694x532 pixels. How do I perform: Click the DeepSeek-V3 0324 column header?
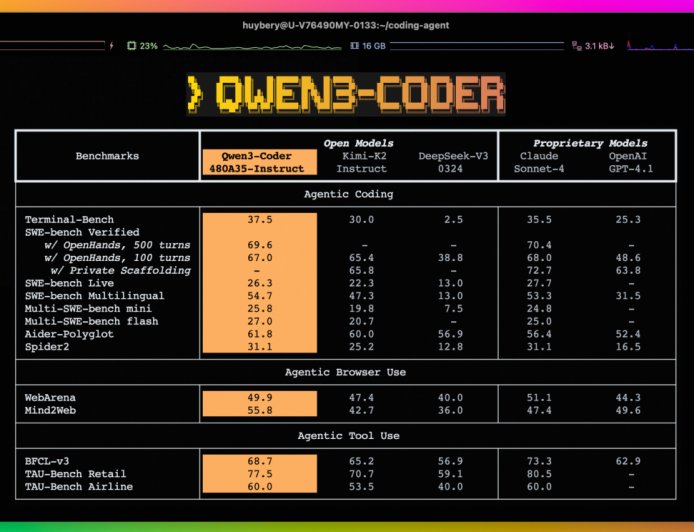pyautogui.click(x=453, y=162)
